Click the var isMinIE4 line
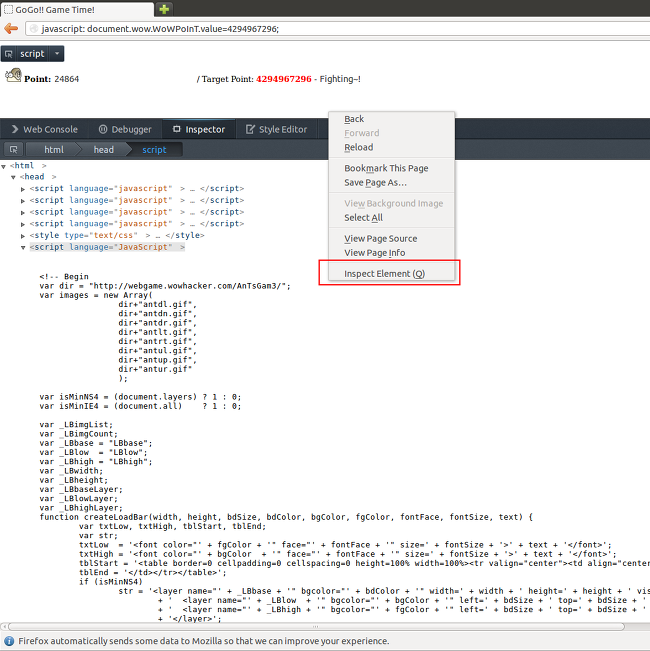 140,406
